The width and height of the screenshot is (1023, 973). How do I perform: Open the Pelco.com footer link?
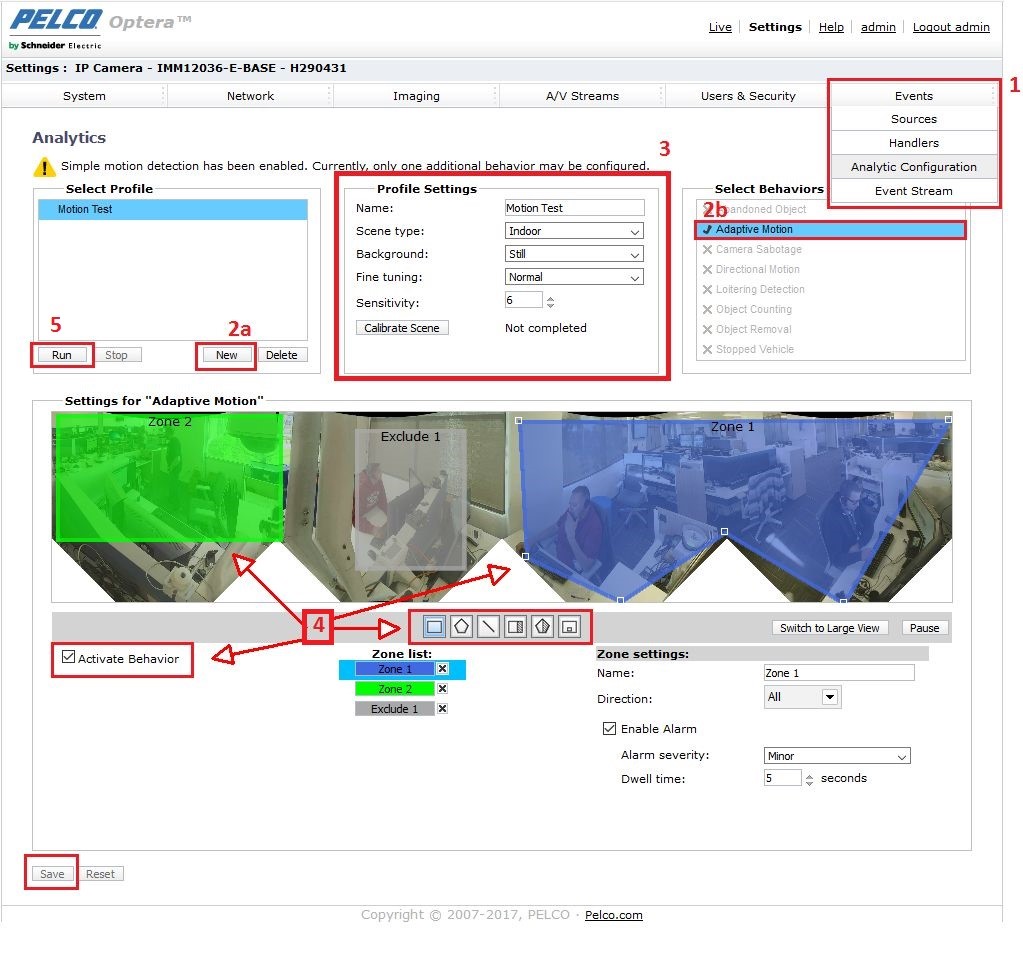pos(614,915)
